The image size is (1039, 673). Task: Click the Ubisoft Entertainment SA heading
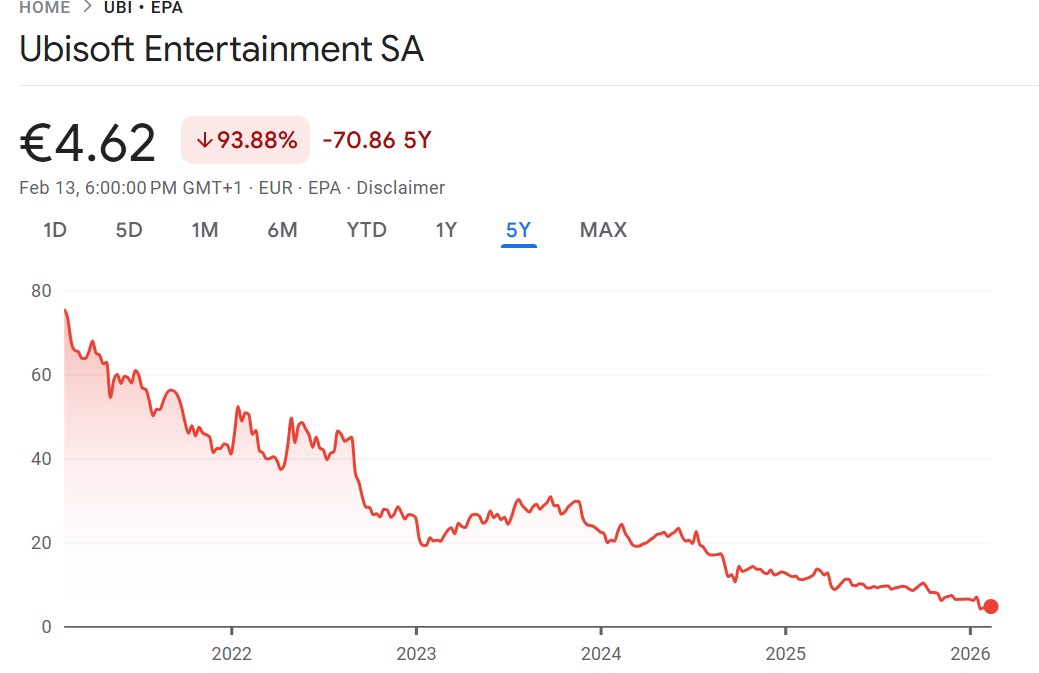(222, 50)
